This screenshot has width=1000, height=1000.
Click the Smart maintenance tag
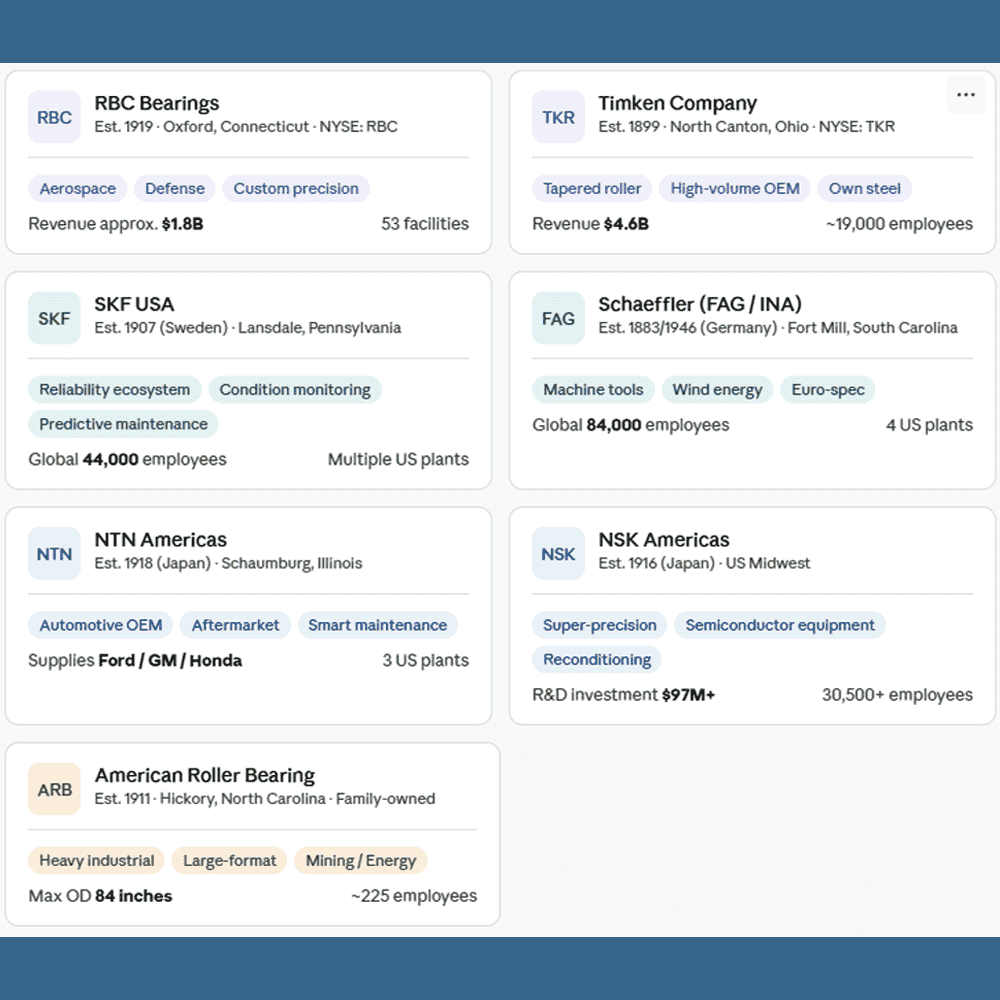coord(377,625)
